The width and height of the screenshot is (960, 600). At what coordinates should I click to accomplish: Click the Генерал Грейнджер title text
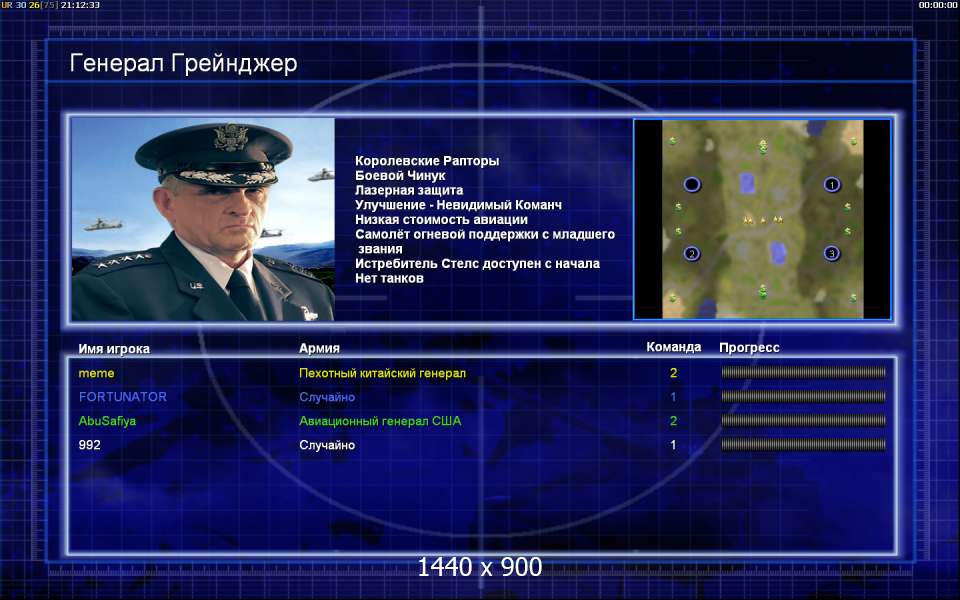point(183,63)
